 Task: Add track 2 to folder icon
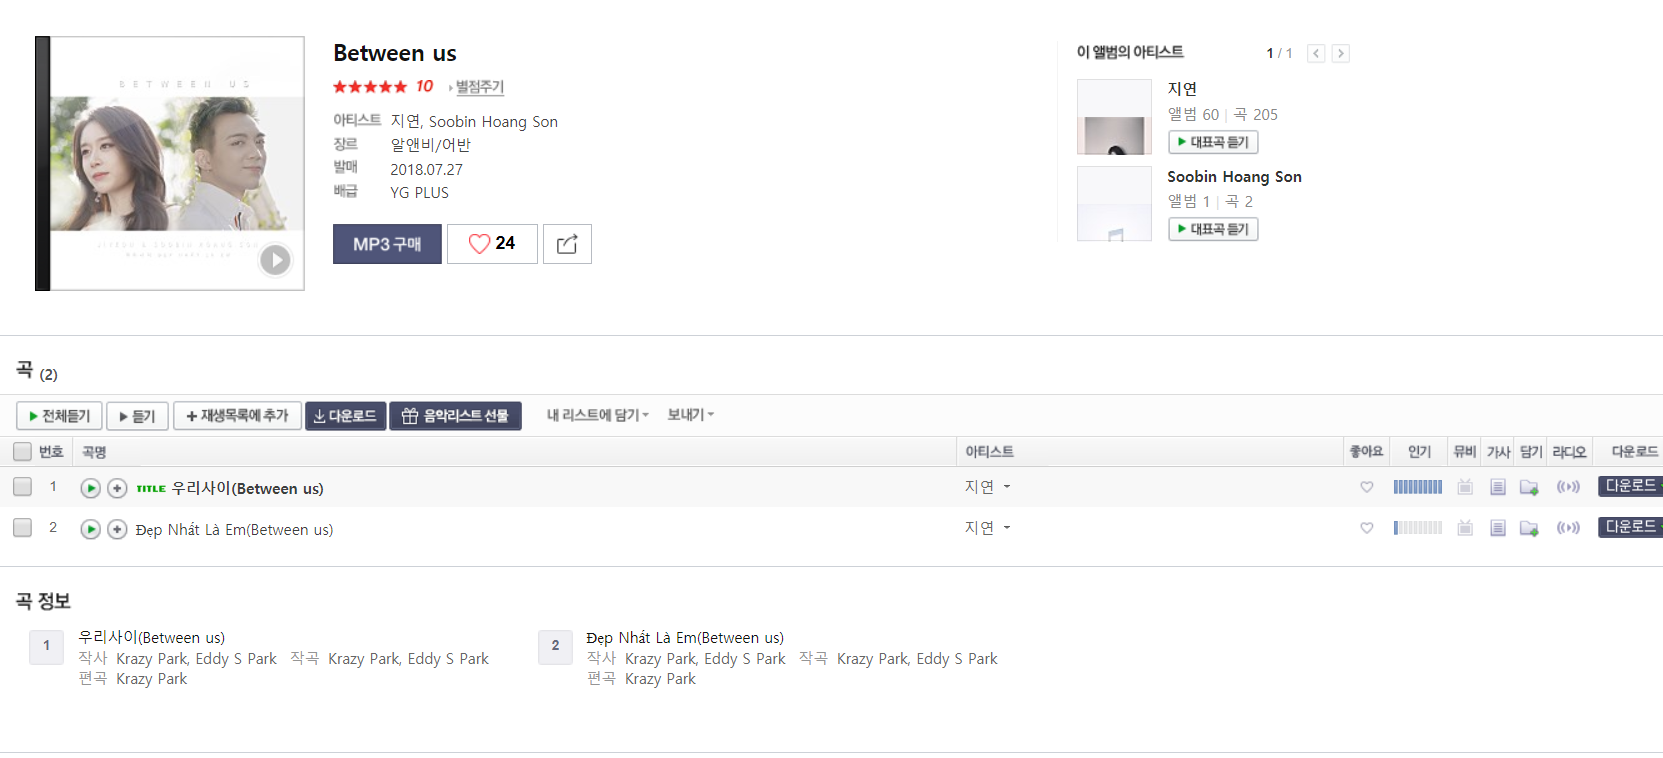[x=1529, y=528]
